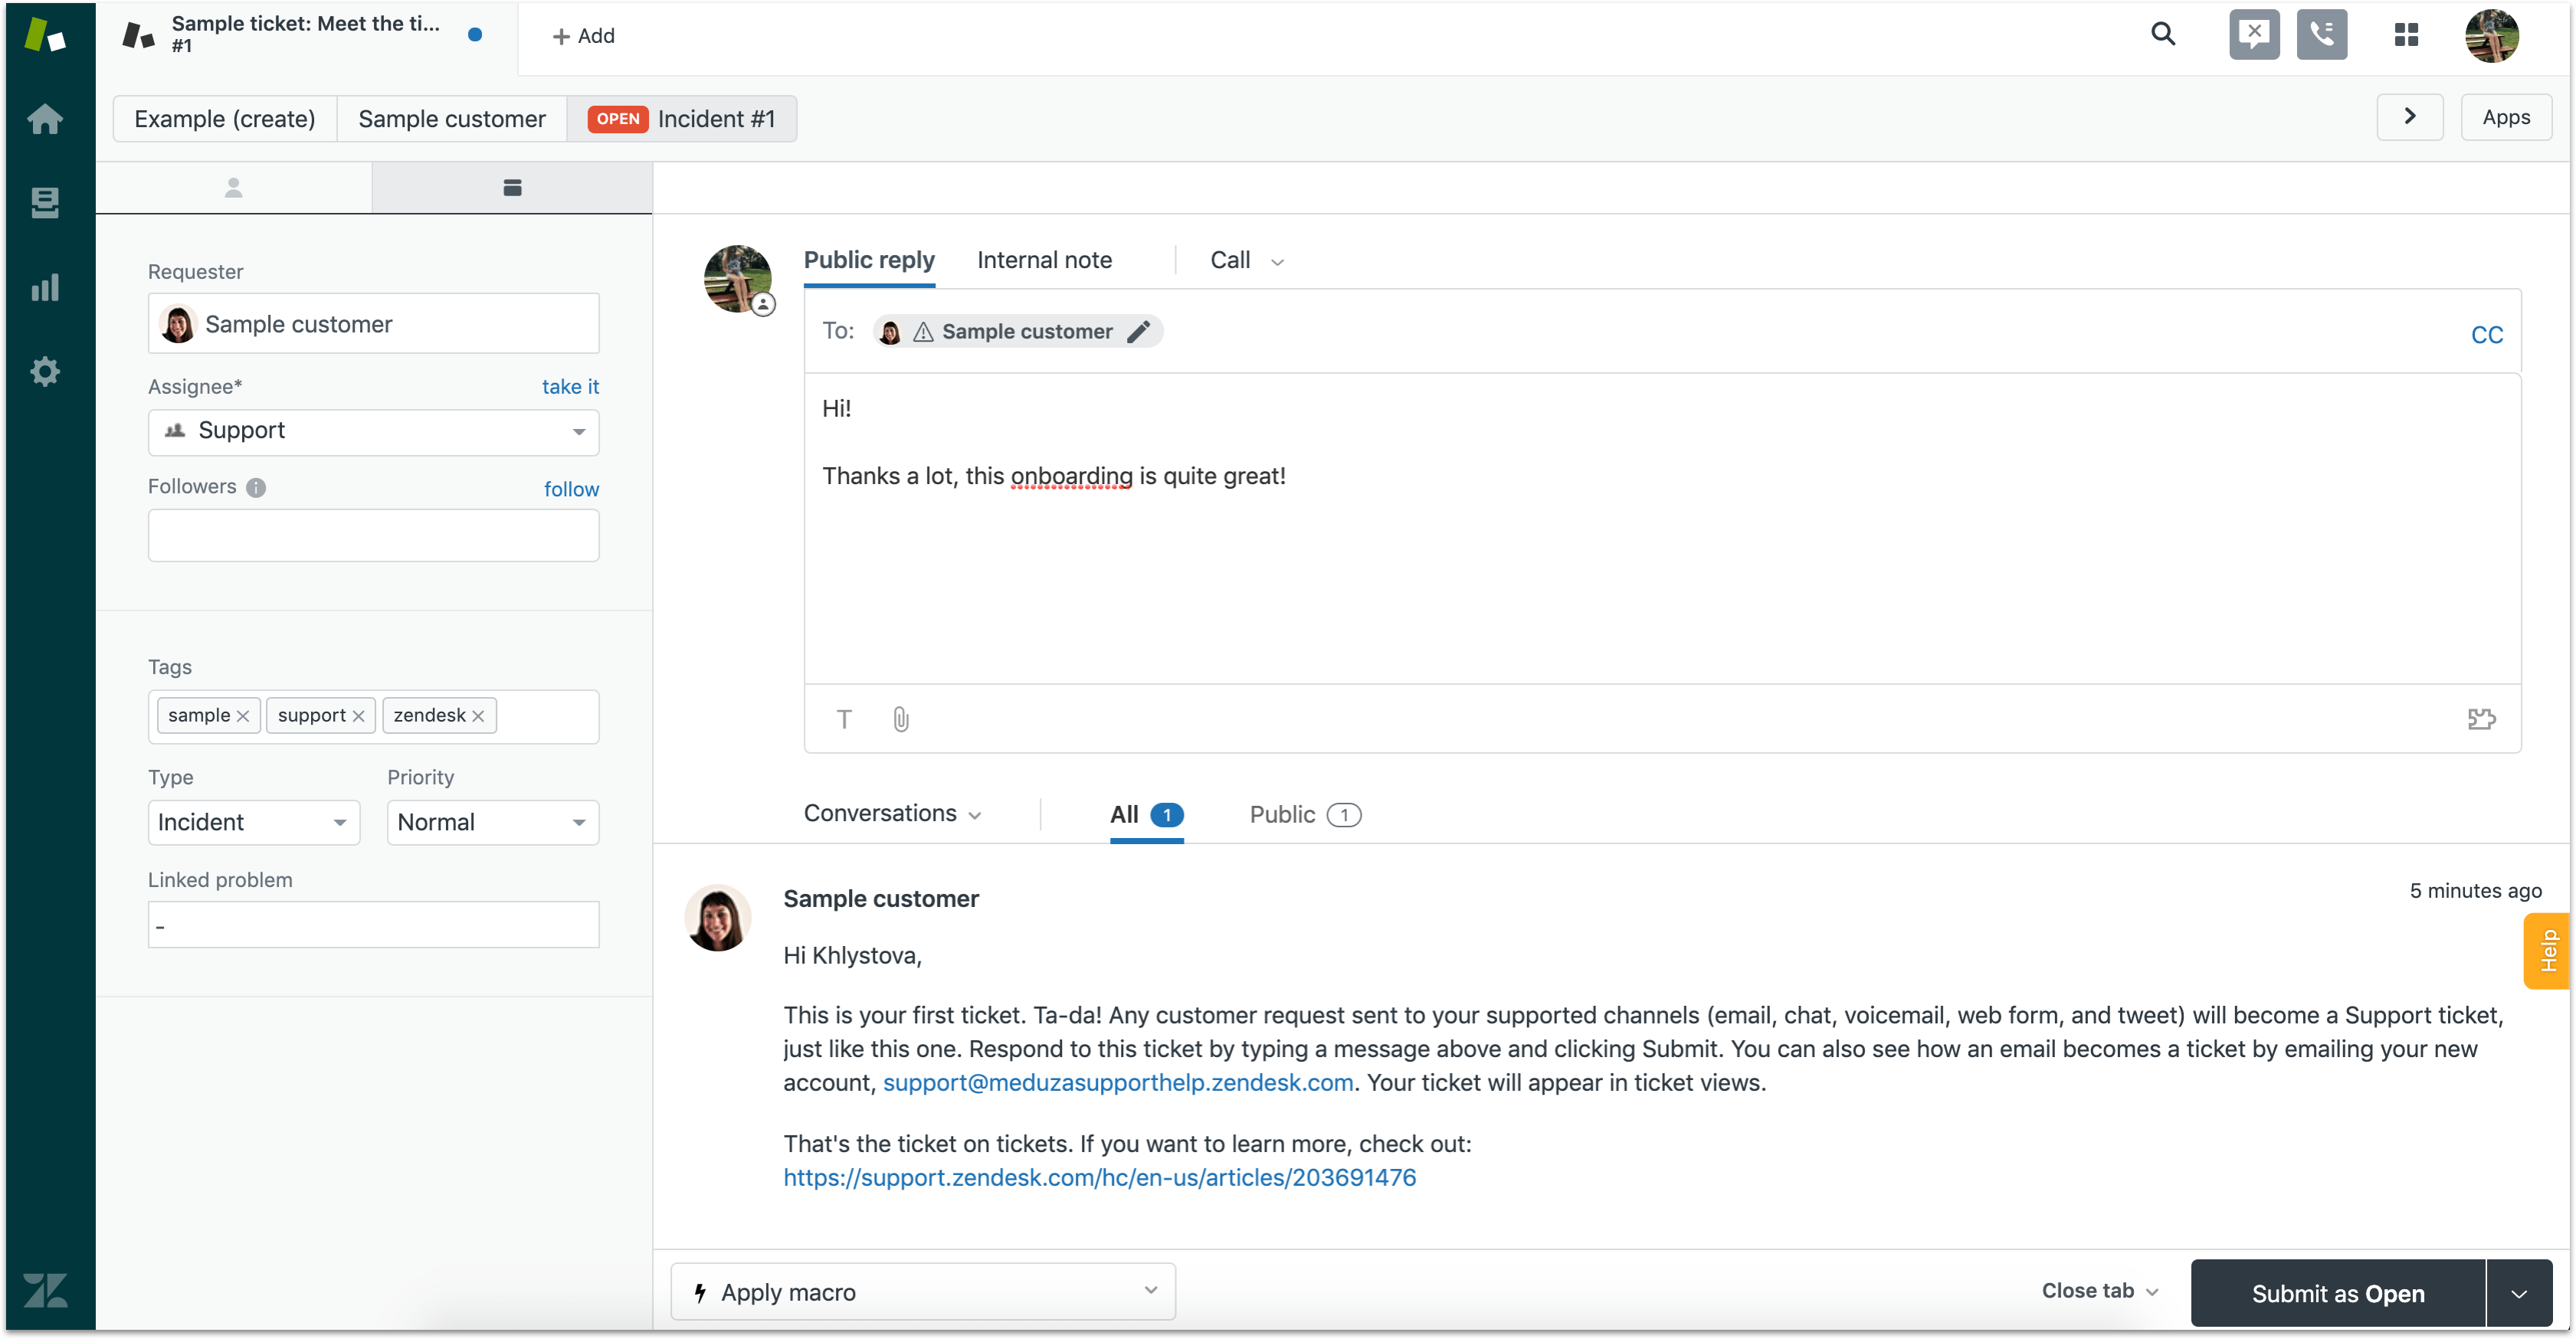The image size is (2576, 1339).
Task: Click the Zendesk Z logo at sidebar bottom
Action: [45, 1290]
